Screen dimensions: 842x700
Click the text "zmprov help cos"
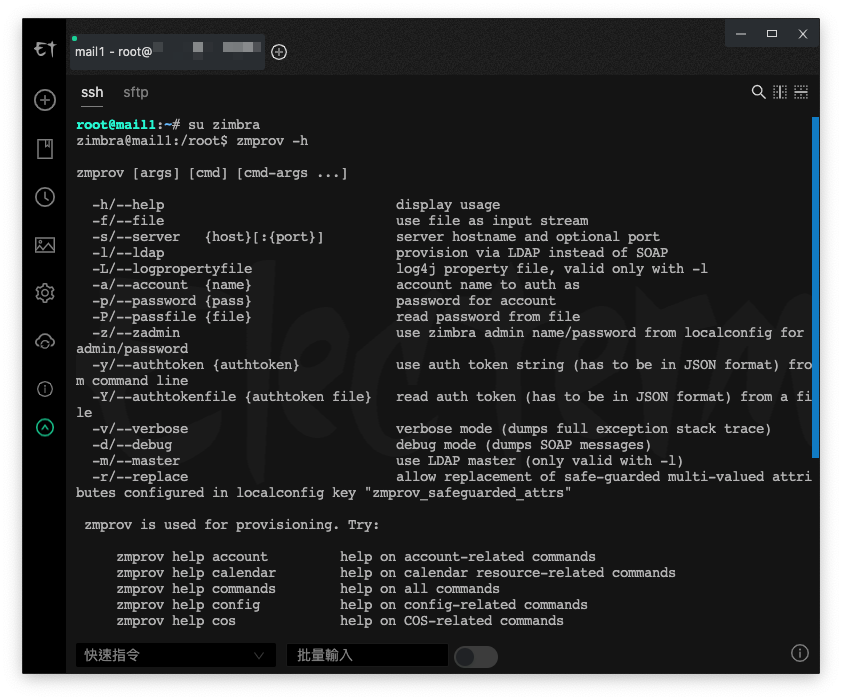pyautogui.click(x=176, y=621)
